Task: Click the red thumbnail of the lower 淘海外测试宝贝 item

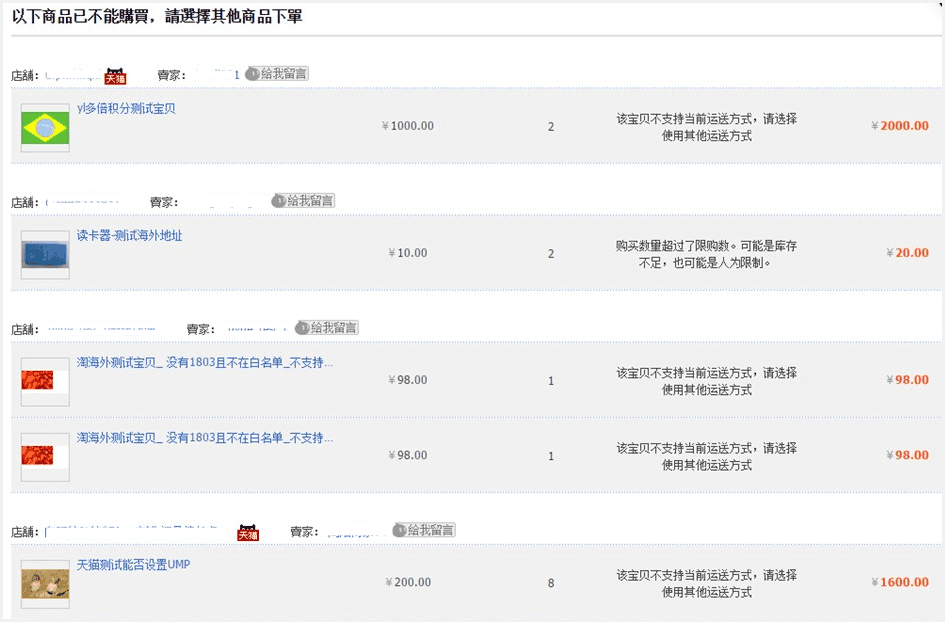Action: (x=45, y=457)
